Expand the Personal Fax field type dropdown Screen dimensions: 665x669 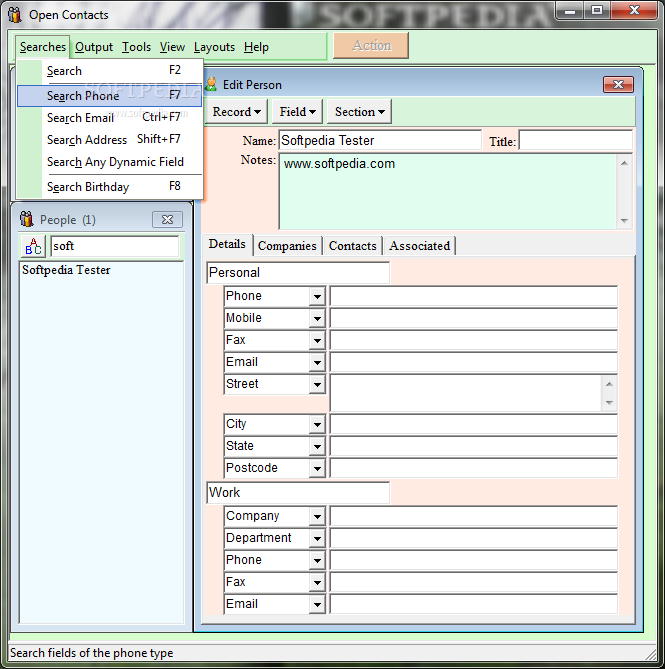tap(317, 340)
